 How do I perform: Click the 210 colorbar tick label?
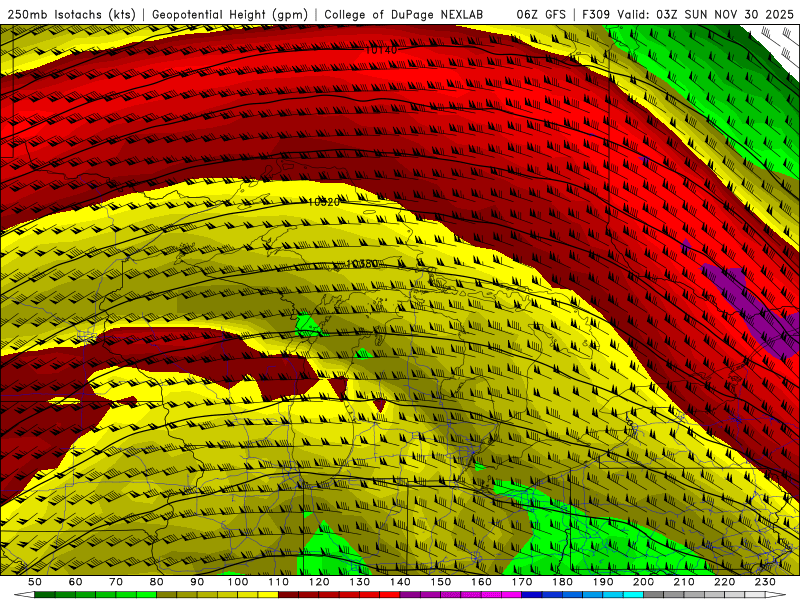click(x=684, y=582)
